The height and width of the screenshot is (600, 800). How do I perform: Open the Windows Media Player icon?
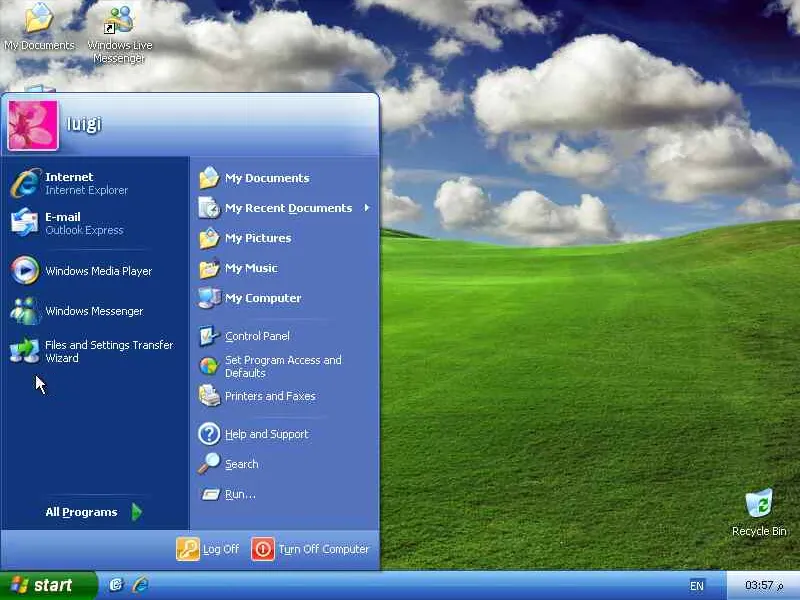tap(24, 270)
